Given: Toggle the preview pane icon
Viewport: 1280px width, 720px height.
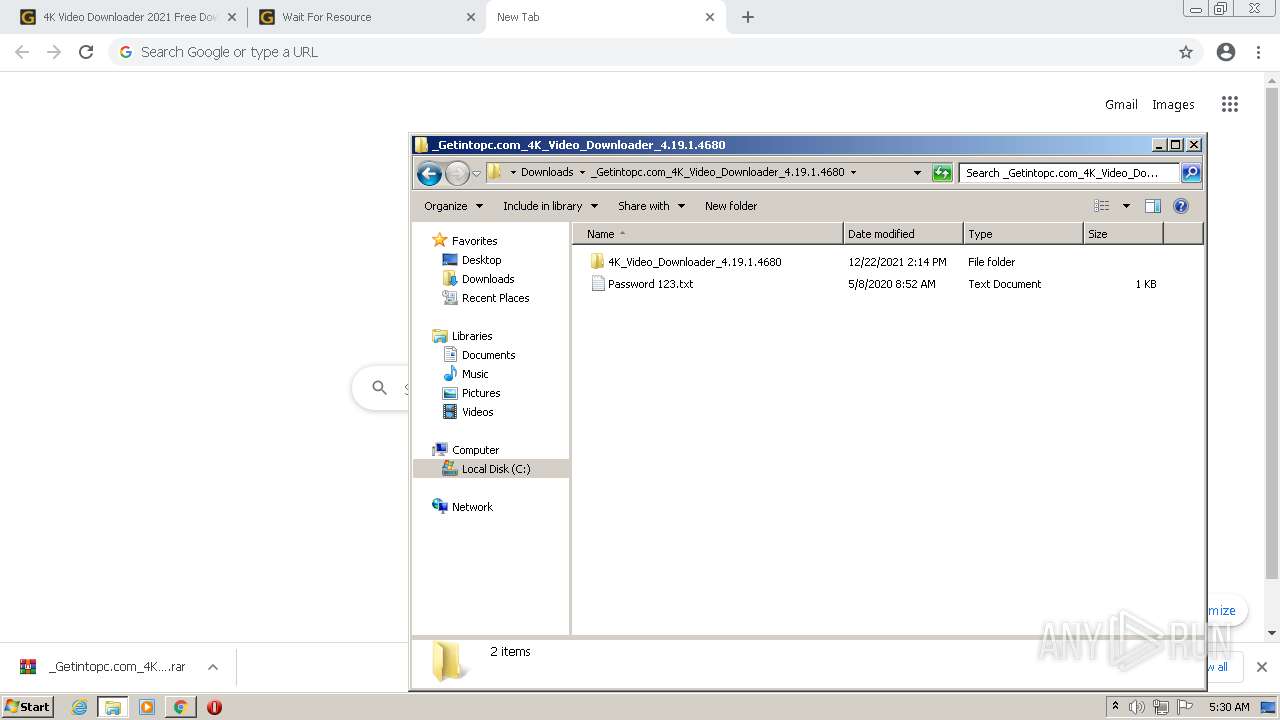Looking at the screenshot, I should [x=1152, y=206].
